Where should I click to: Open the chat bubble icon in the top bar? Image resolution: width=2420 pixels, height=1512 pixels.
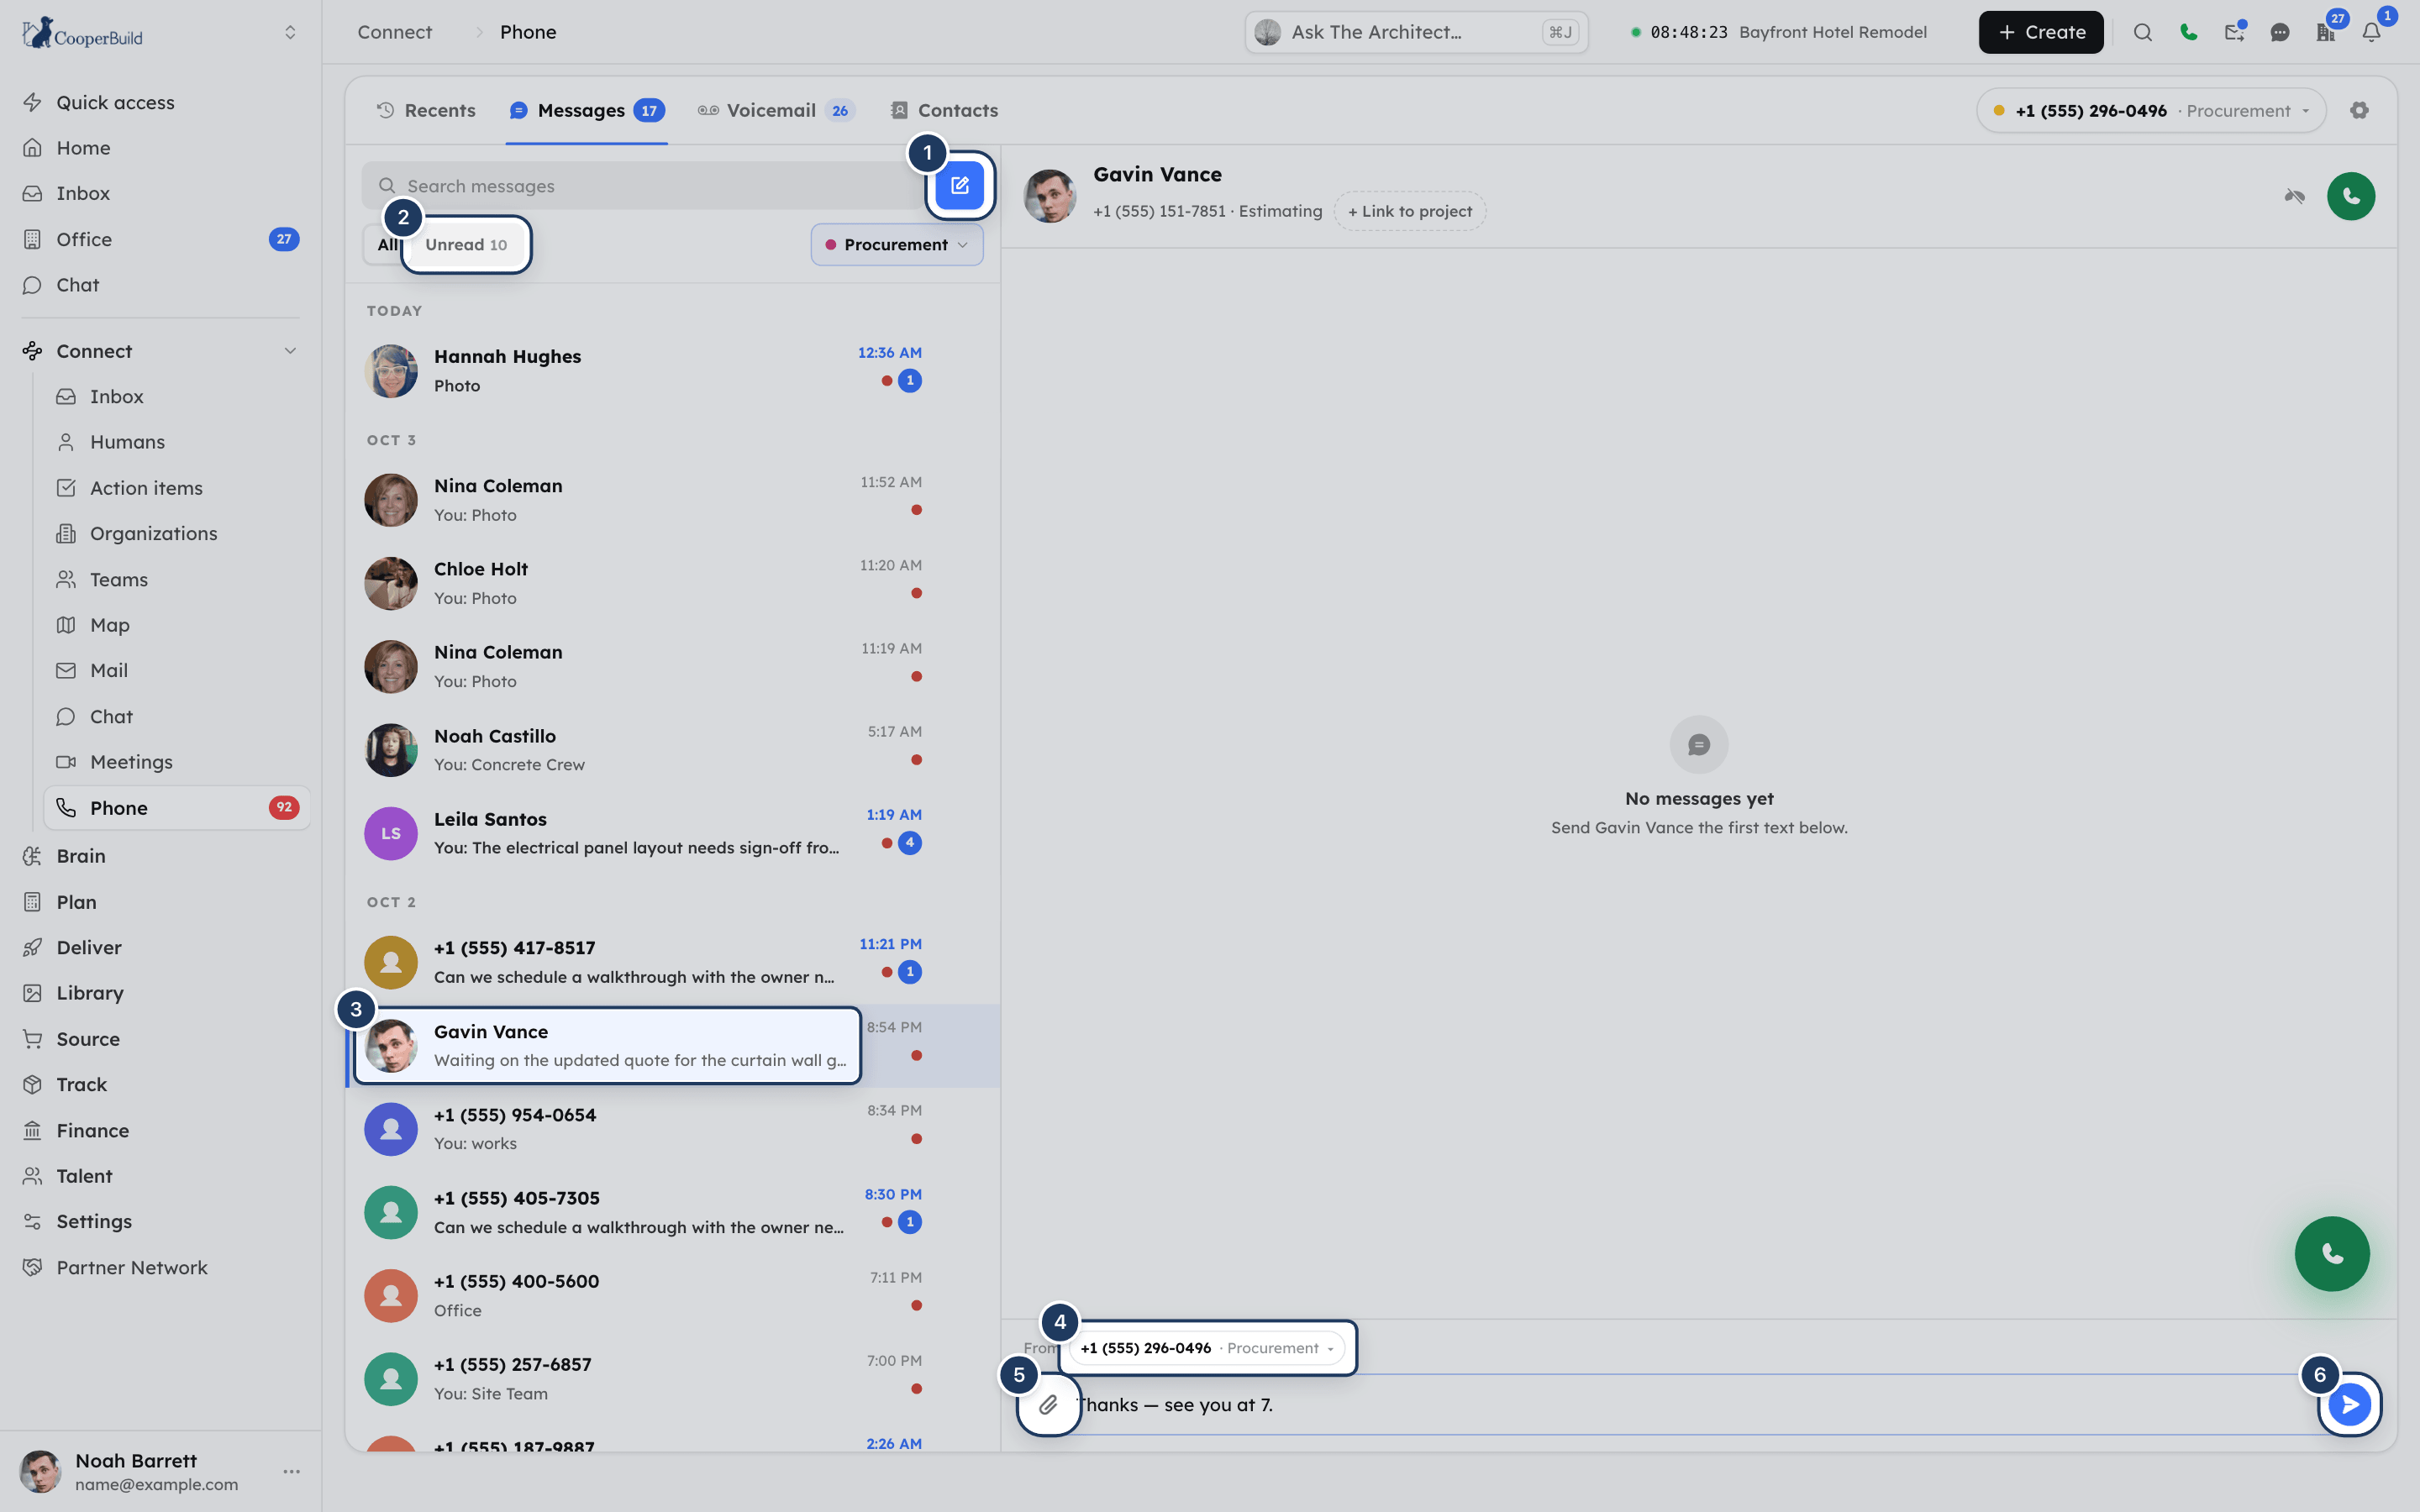click(x=2279, y=32)
